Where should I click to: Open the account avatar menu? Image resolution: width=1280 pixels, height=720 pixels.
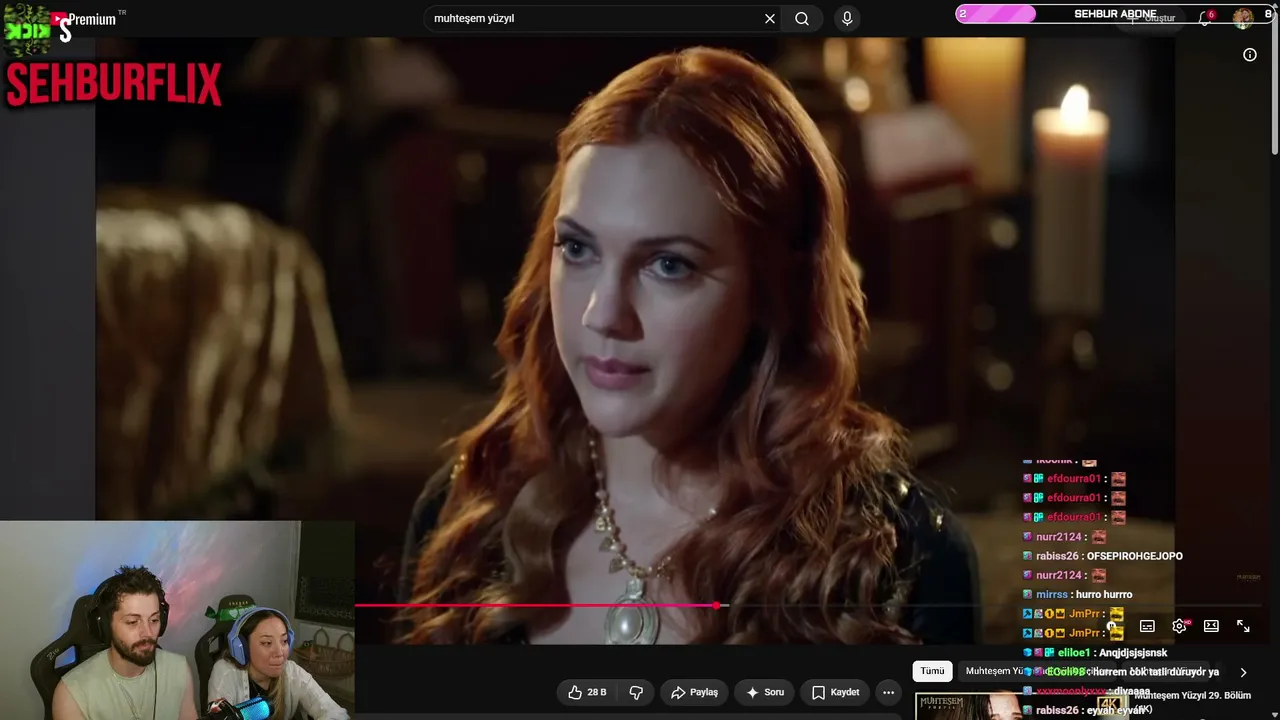coord(1243,18)
